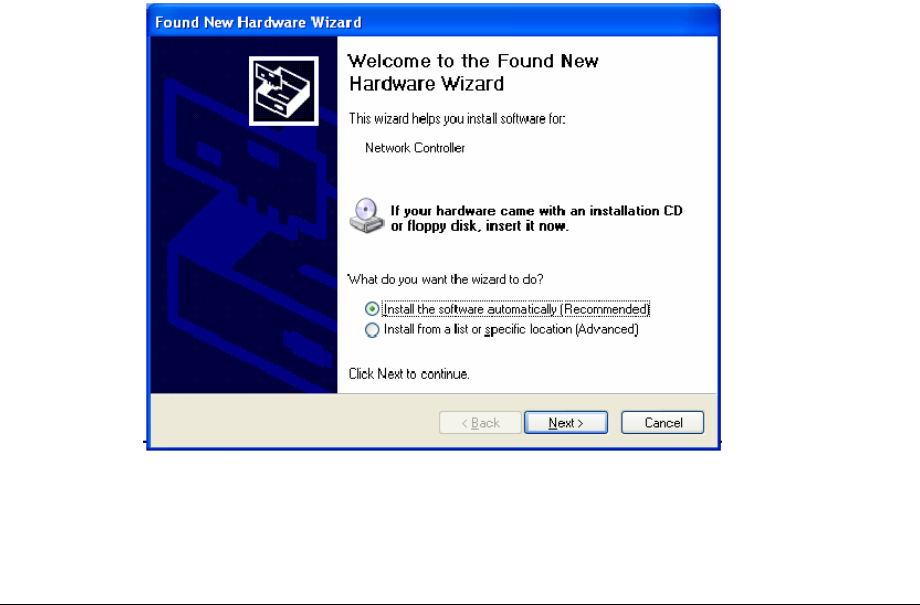Click the "This wizard helps you install software for" line
Screen dimensions: 920x605
[x=457, y=119]
